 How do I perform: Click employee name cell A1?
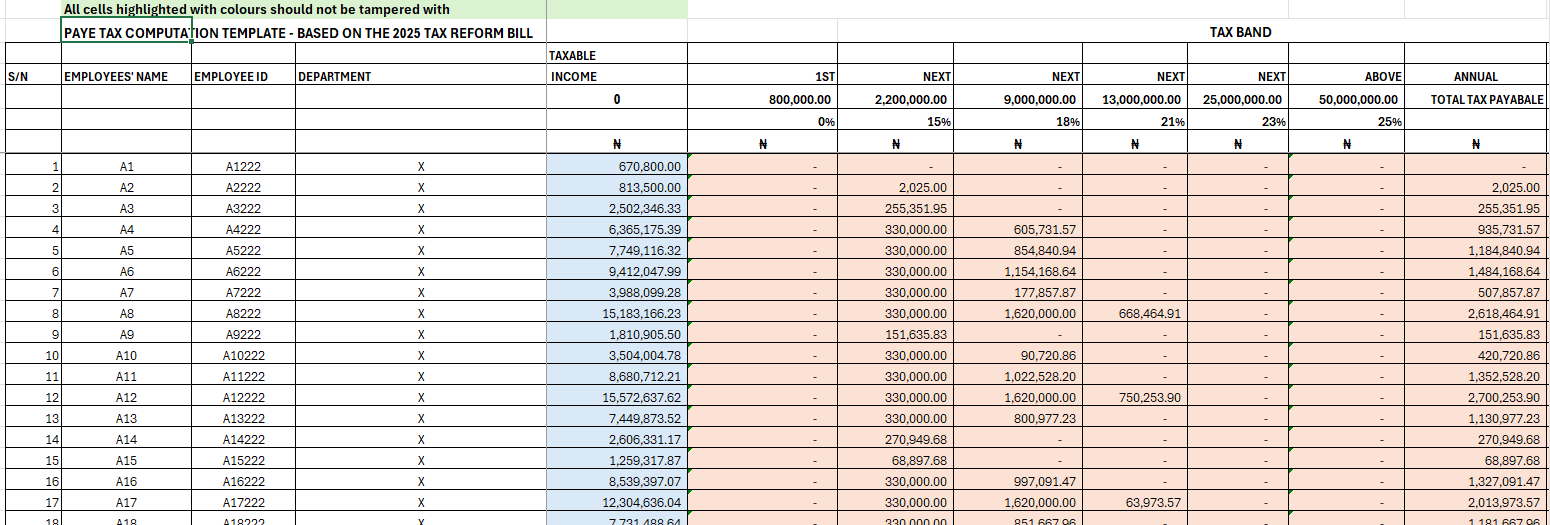coord(127,166)
